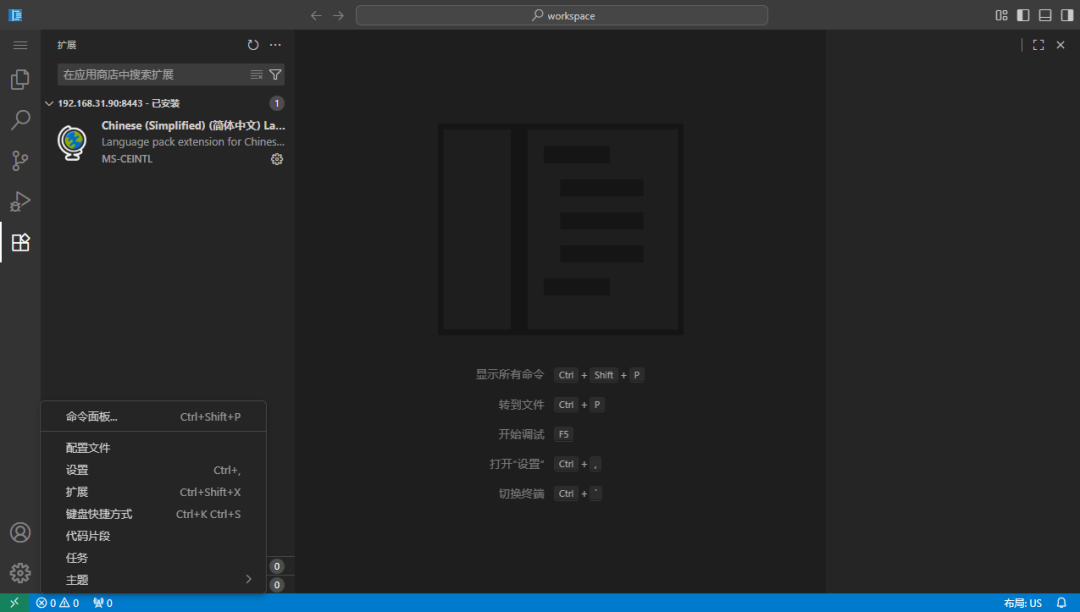The height and width of the screenshot is (612, 1080).
Task: Click the Extensions activity bar icon
Action: coord(20,242)
